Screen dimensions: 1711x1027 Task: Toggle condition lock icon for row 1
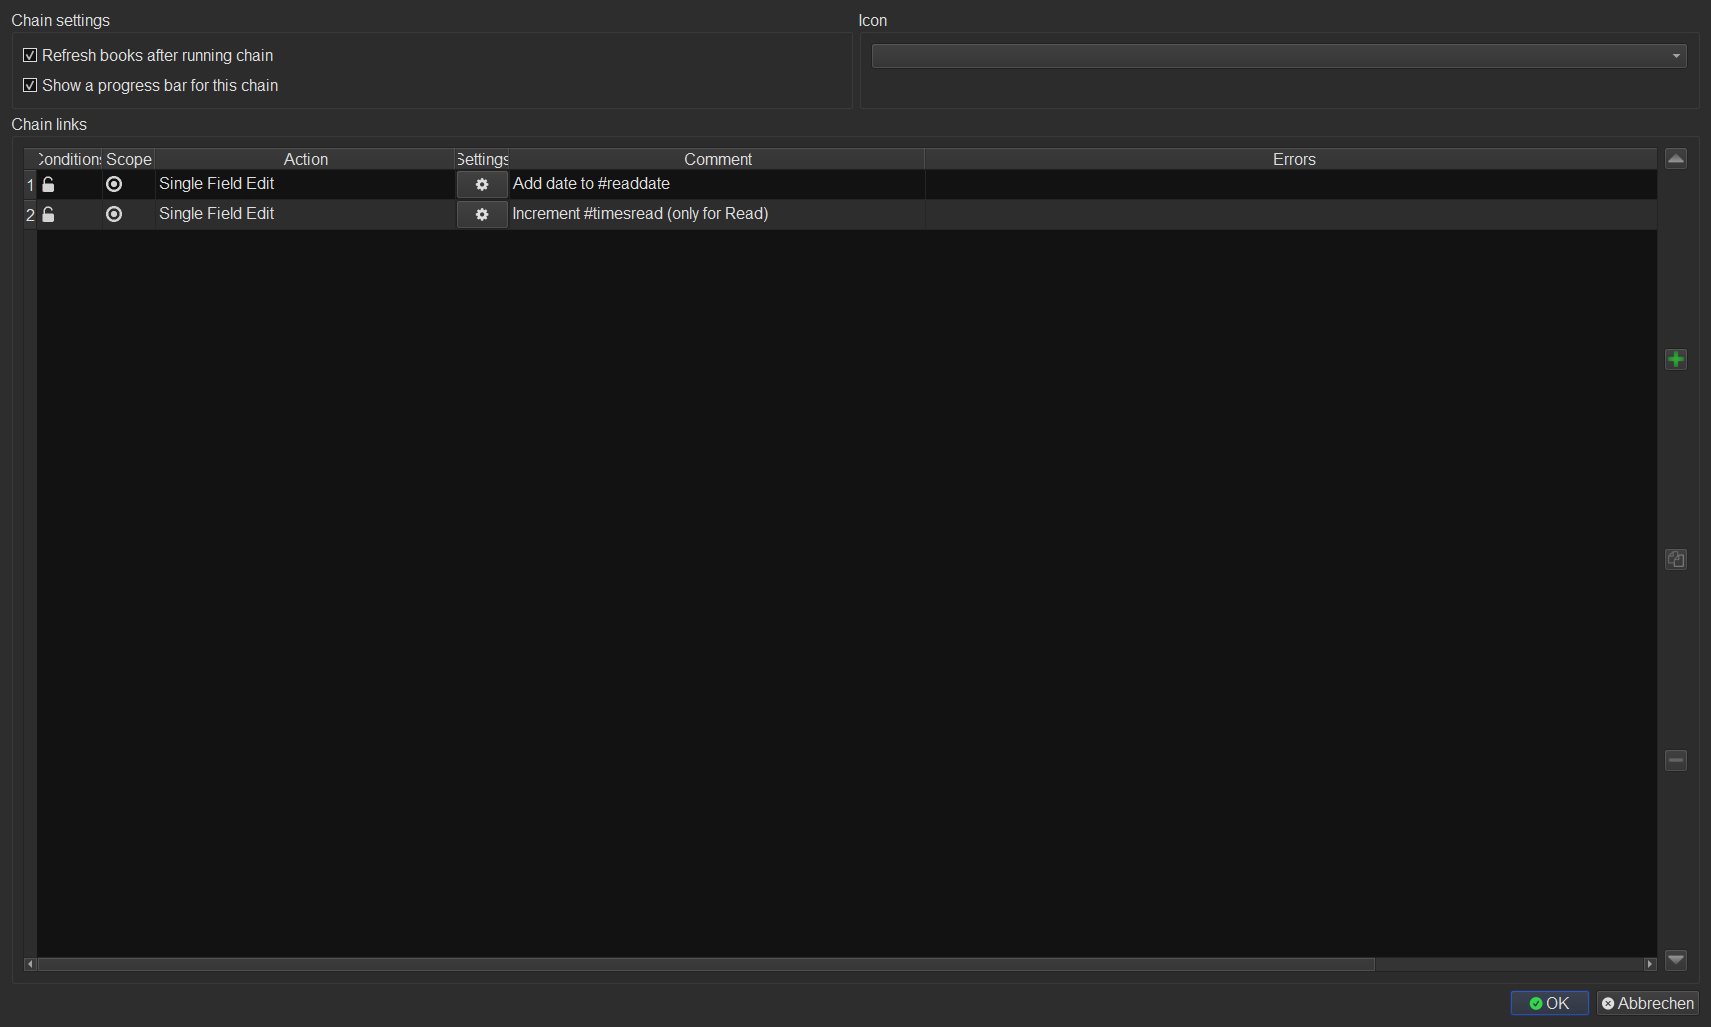tap(48, 184)
